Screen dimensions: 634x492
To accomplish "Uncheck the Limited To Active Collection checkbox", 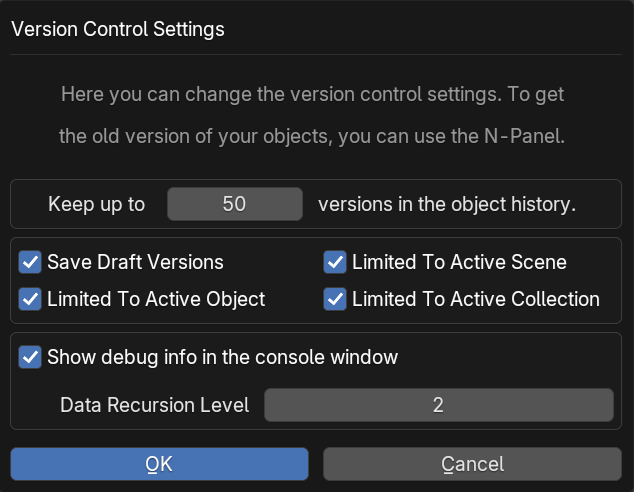I will pyautogui.click(x=335, y=299).
